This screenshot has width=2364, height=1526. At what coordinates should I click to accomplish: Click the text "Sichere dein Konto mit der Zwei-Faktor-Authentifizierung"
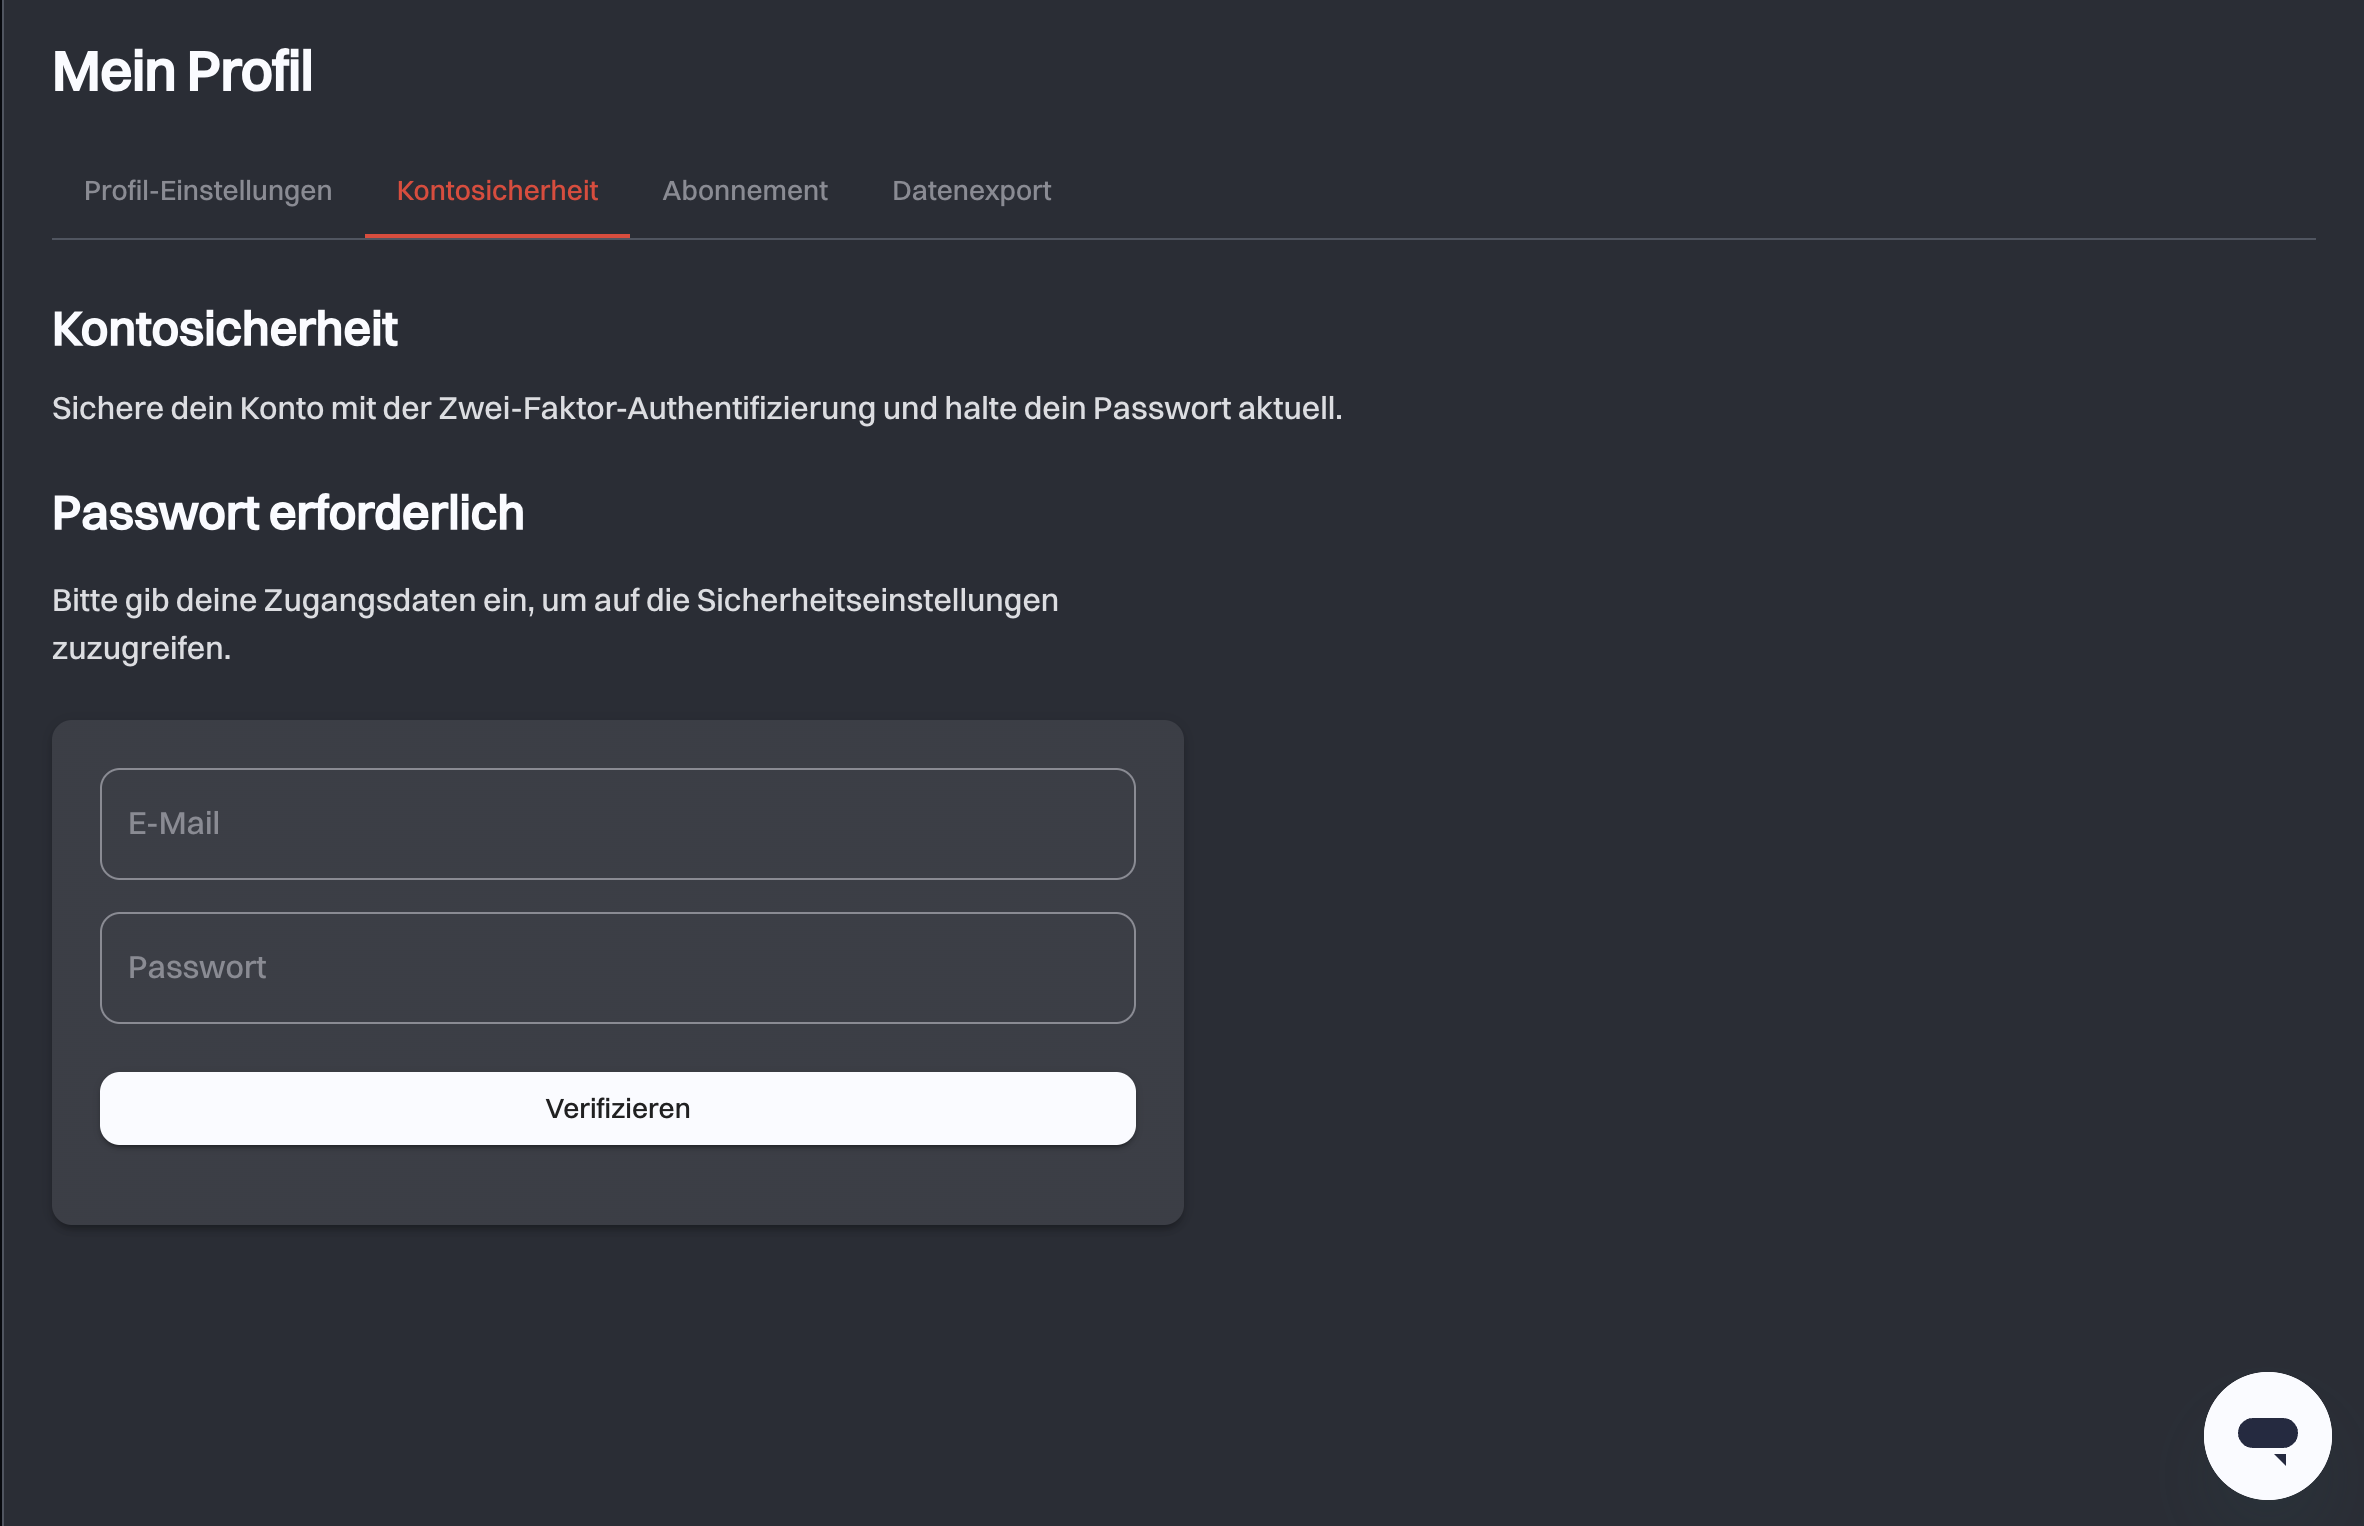tap(463, 408)
